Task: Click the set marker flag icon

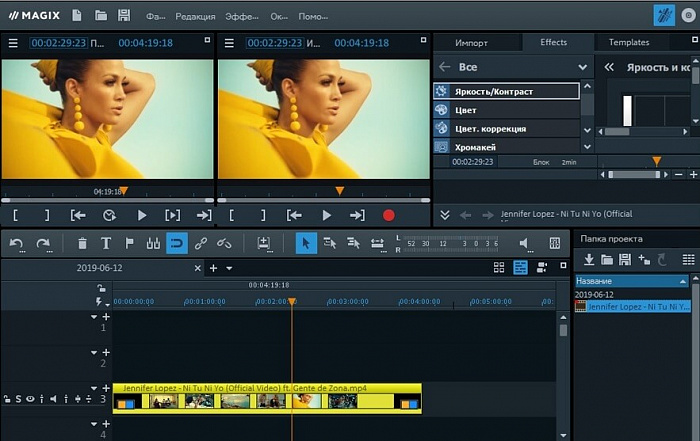Action: point(130,243)
